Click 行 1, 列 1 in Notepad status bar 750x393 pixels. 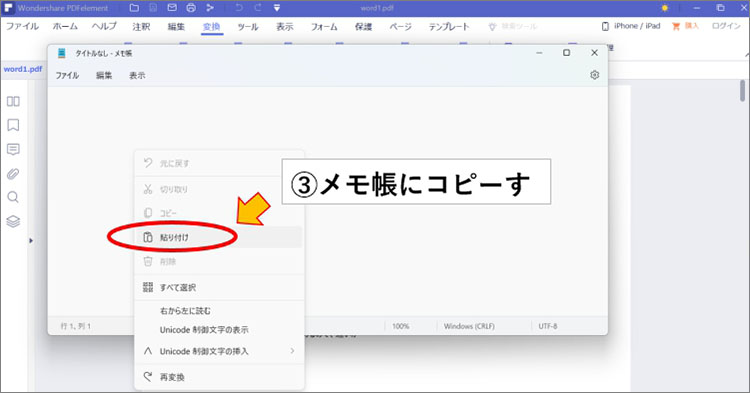coord(76,326)
